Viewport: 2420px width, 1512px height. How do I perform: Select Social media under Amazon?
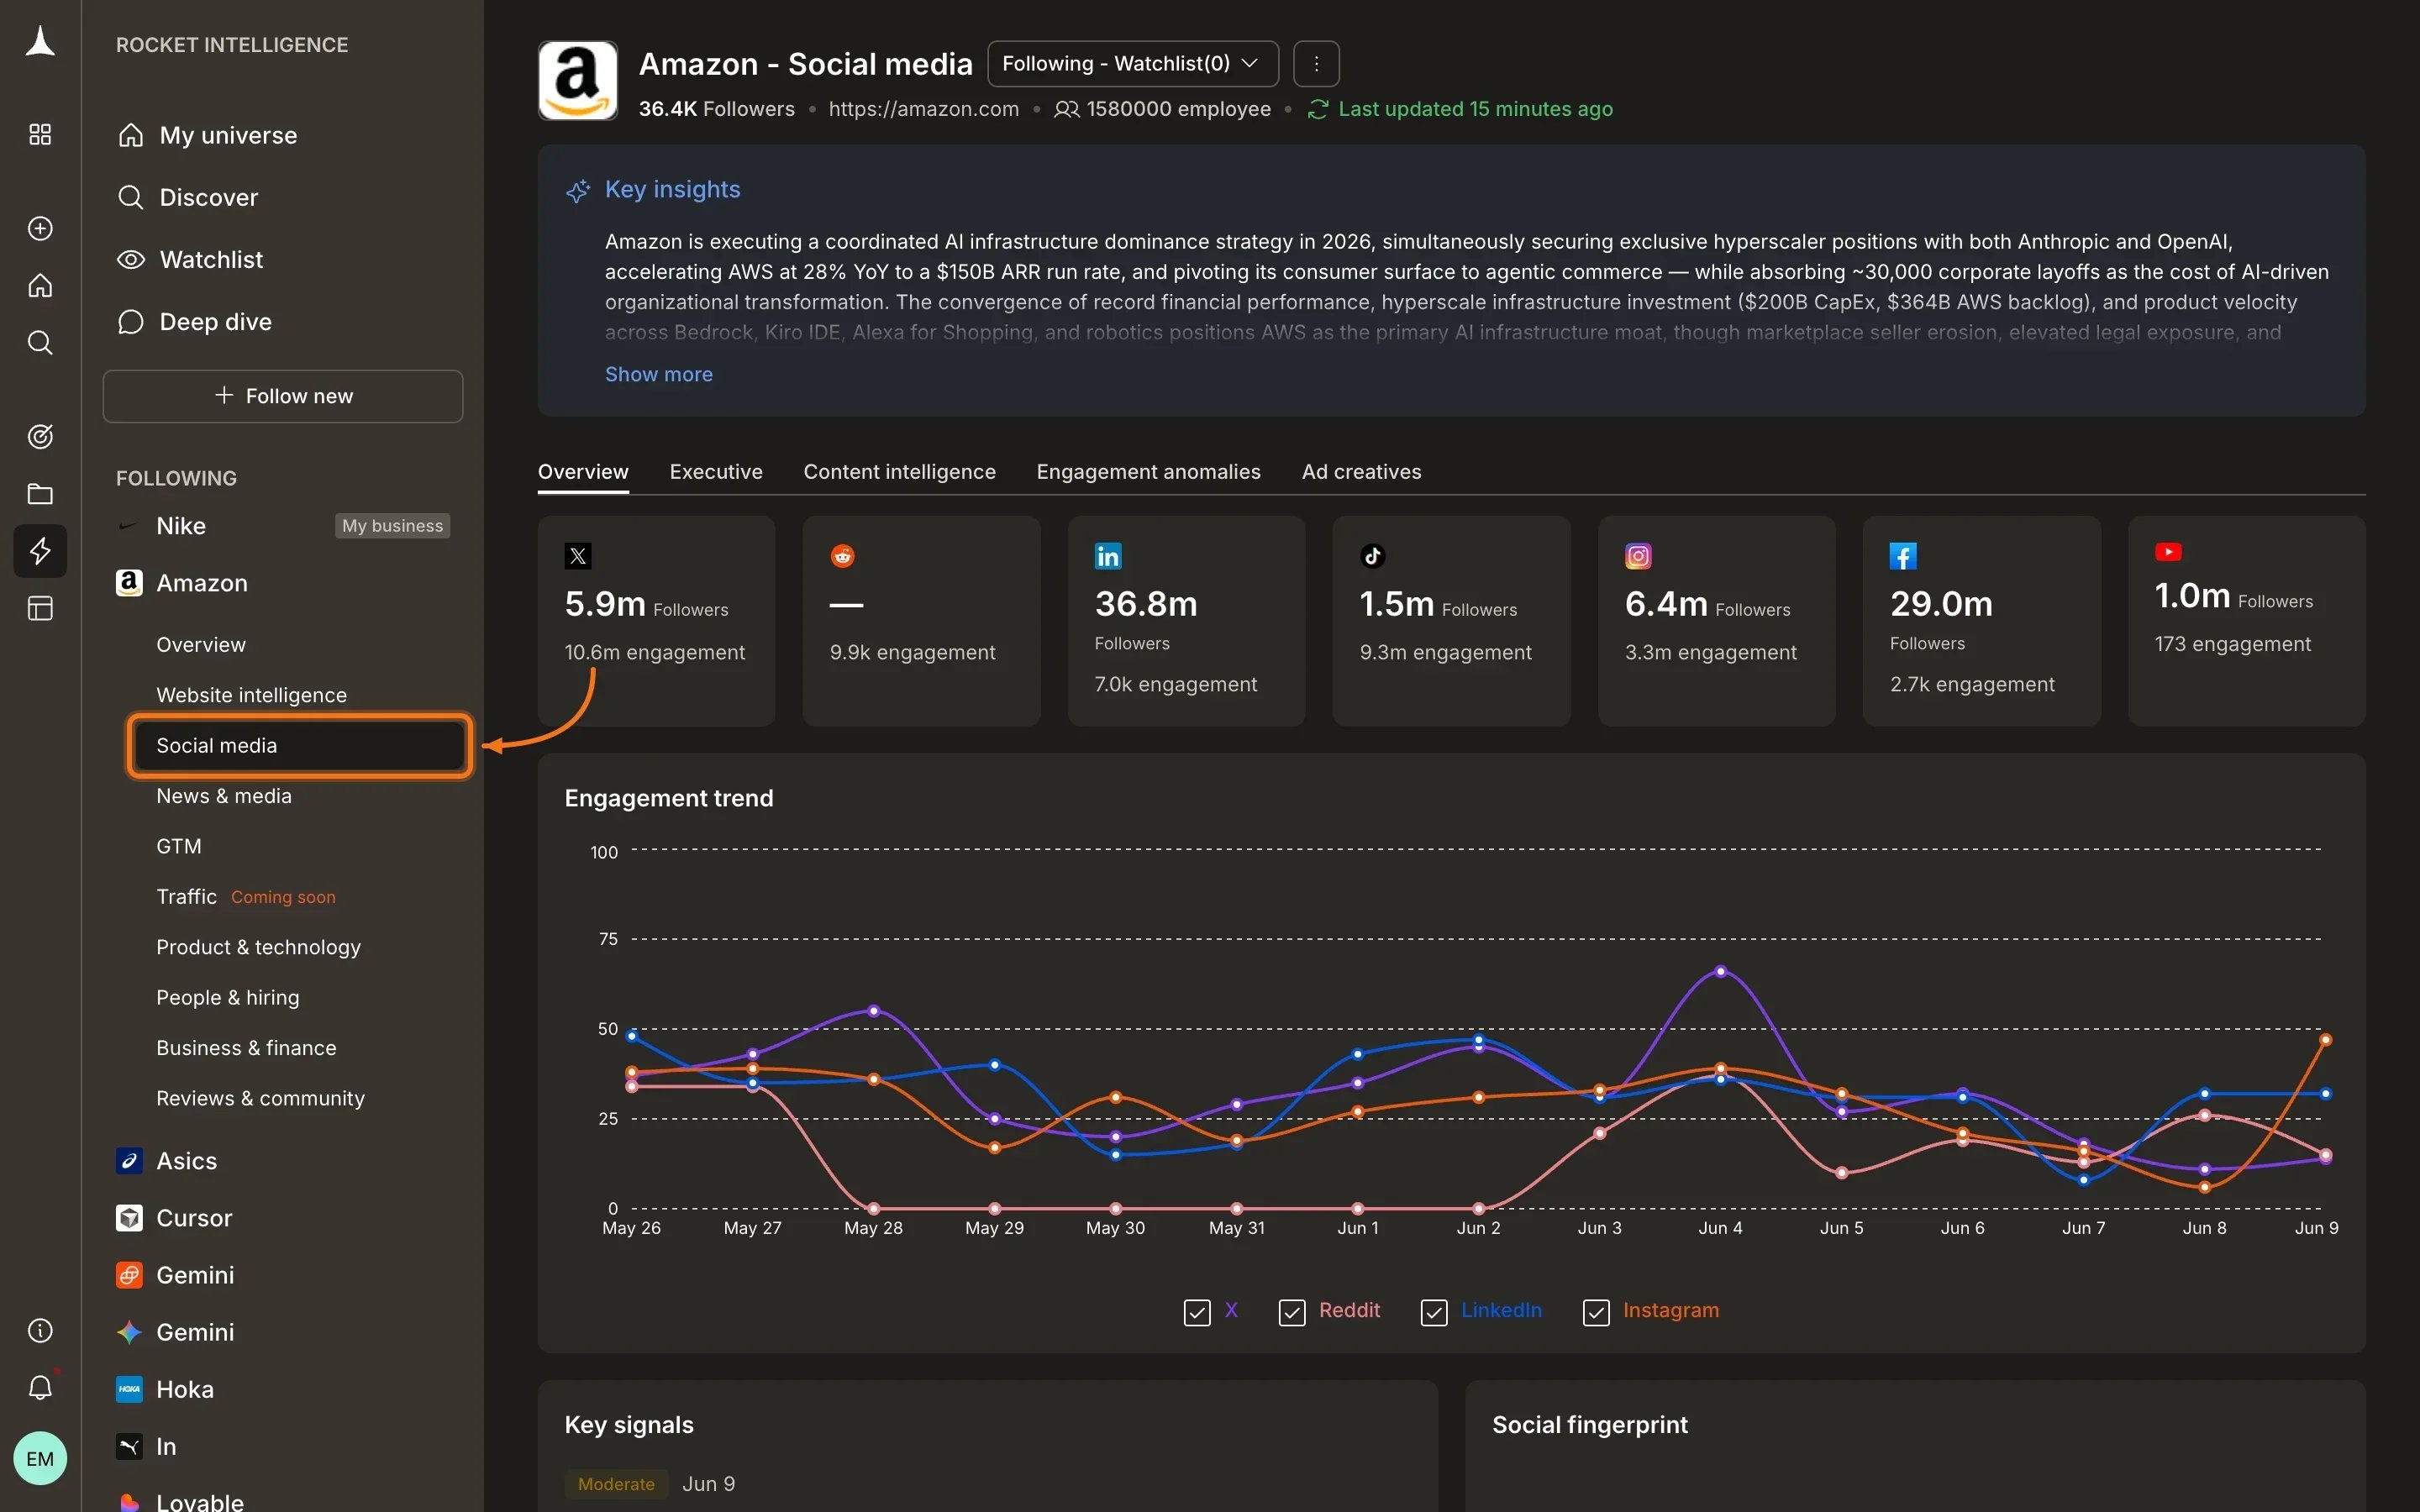click(300, 745)
